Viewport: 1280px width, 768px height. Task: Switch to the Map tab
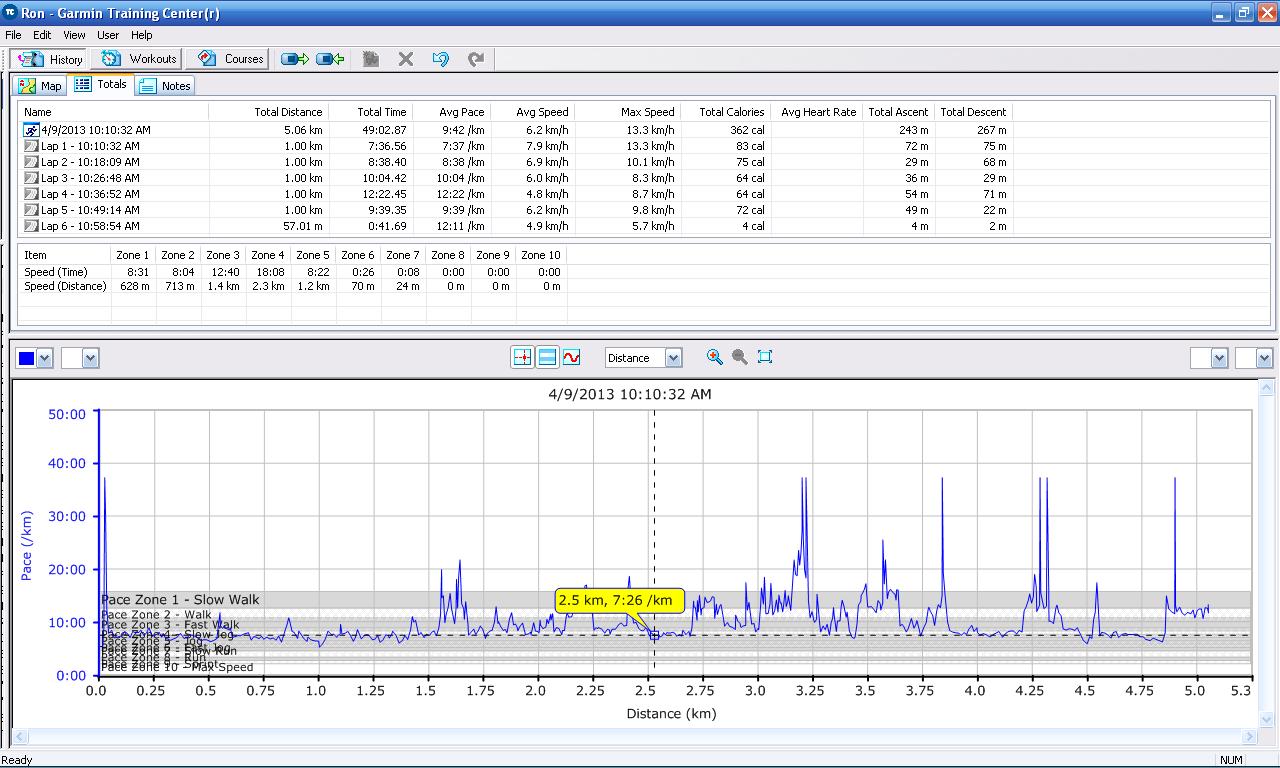40,86
